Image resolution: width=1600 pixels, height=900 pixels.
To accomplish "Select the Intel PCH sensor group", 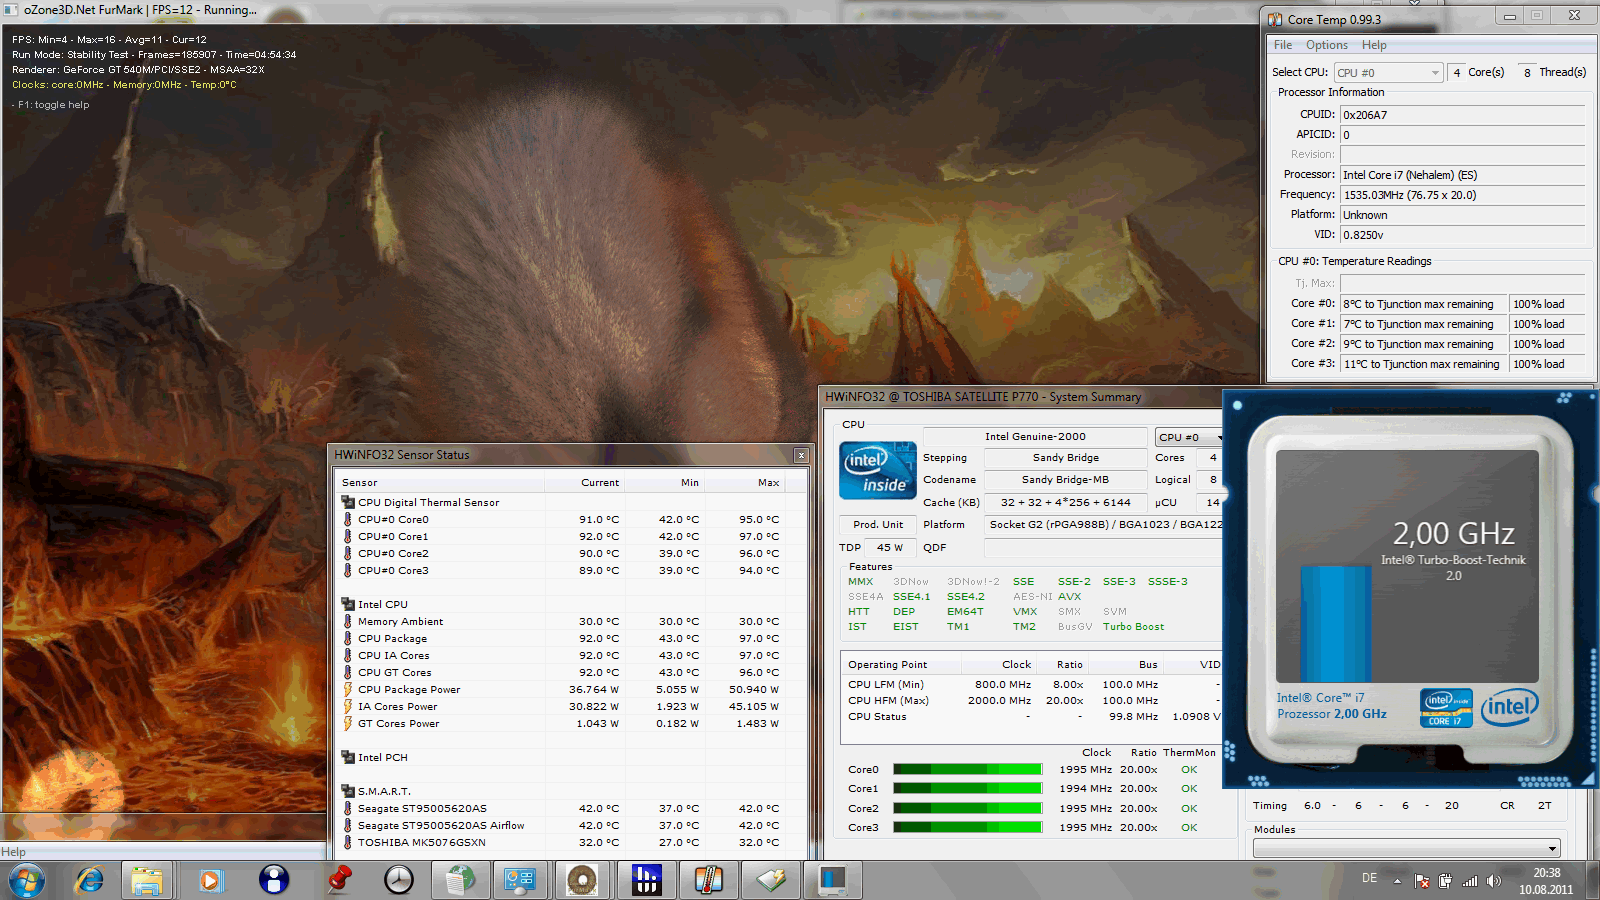I will (x=382, y=757).
